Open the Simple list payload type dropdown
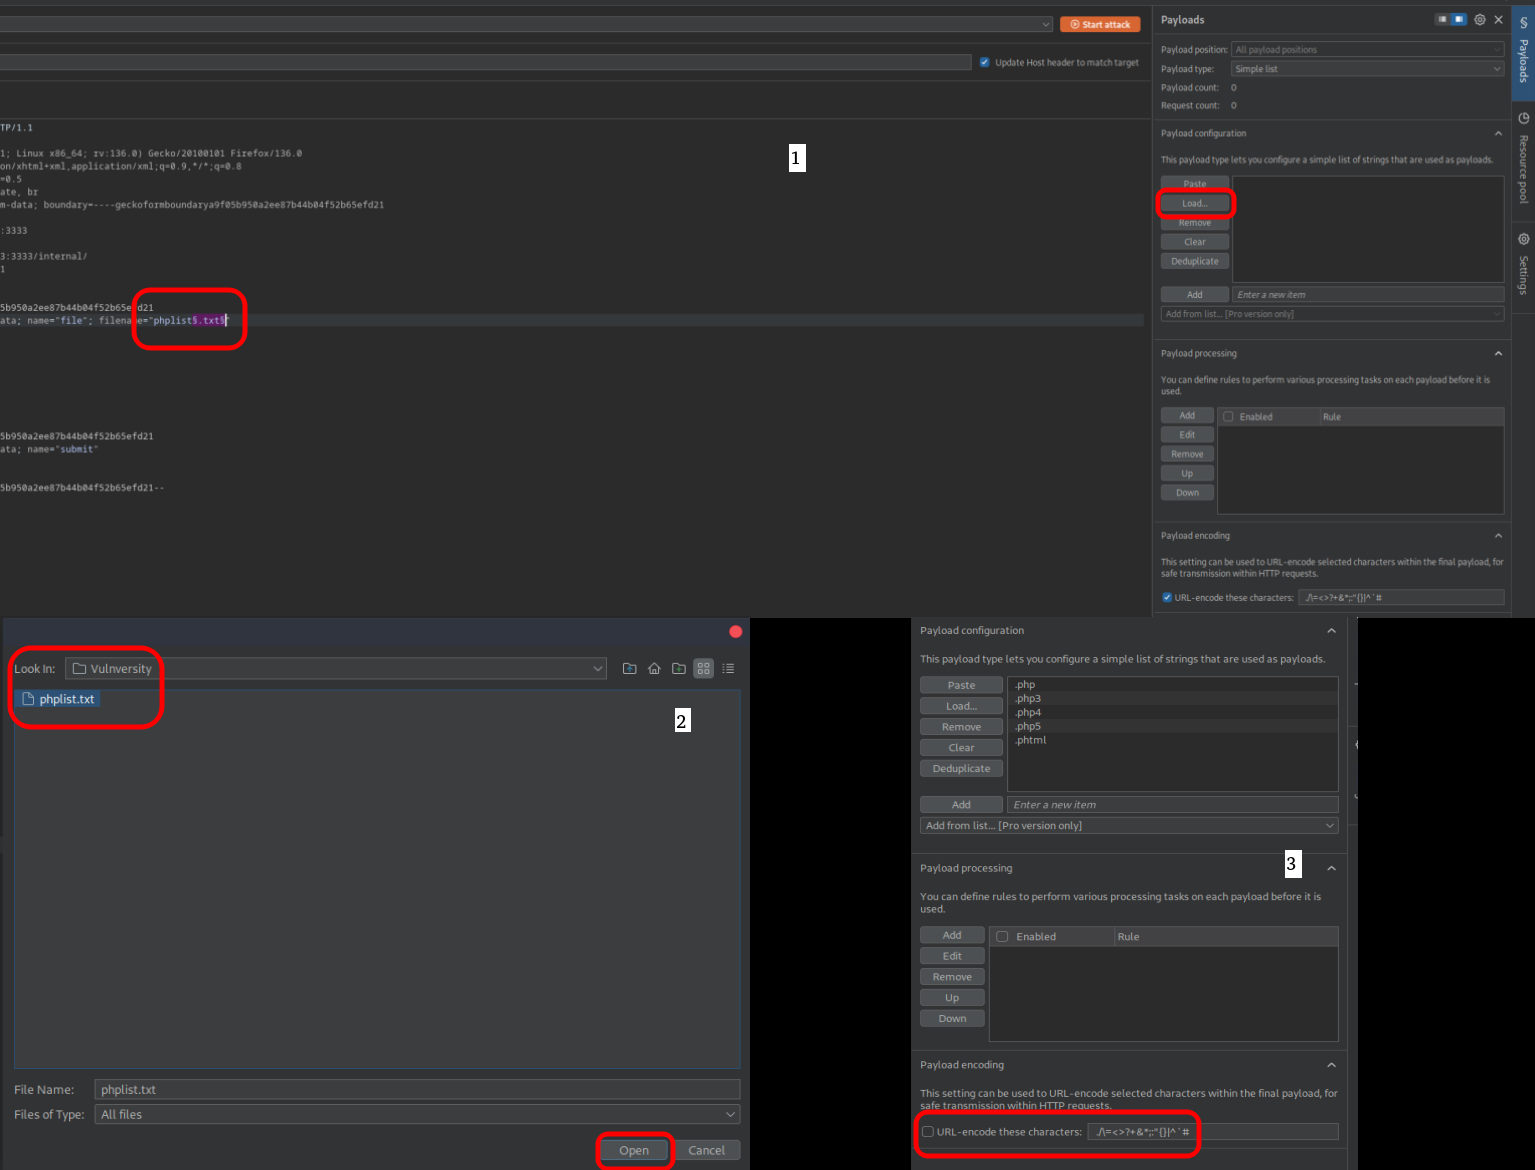1535x1170 pixels. click(x=1367, y=69)
